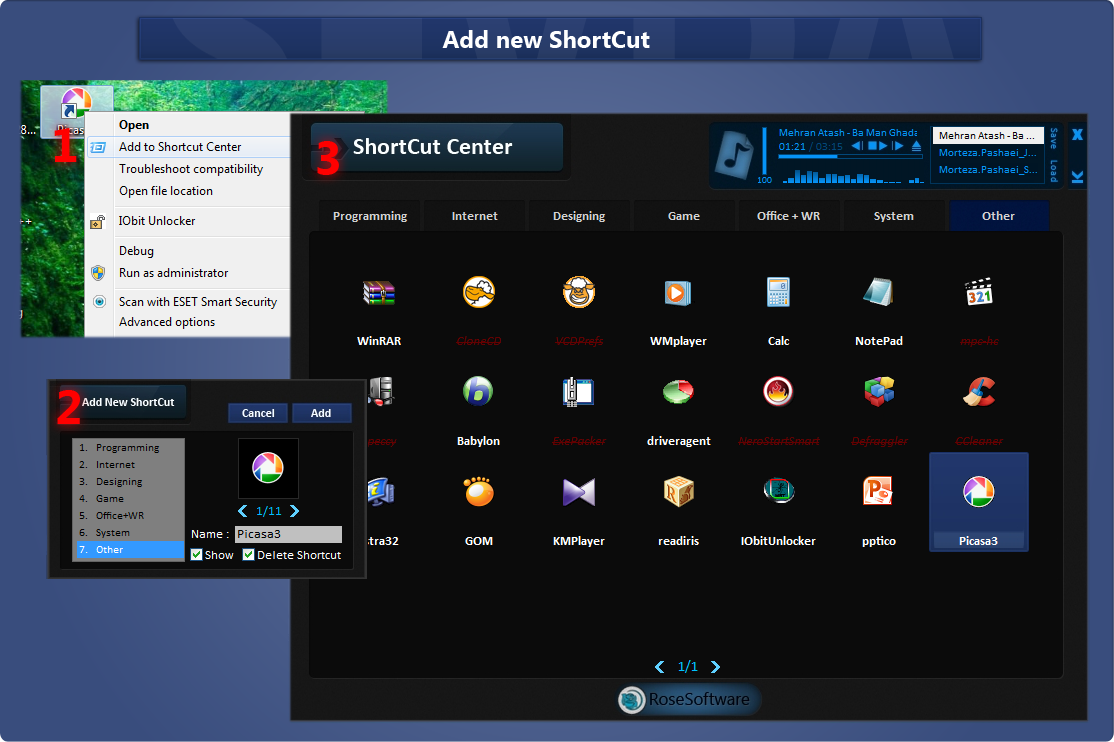Choose Add to Shortcut Center

pyautogui.click(x=188, y=147)
